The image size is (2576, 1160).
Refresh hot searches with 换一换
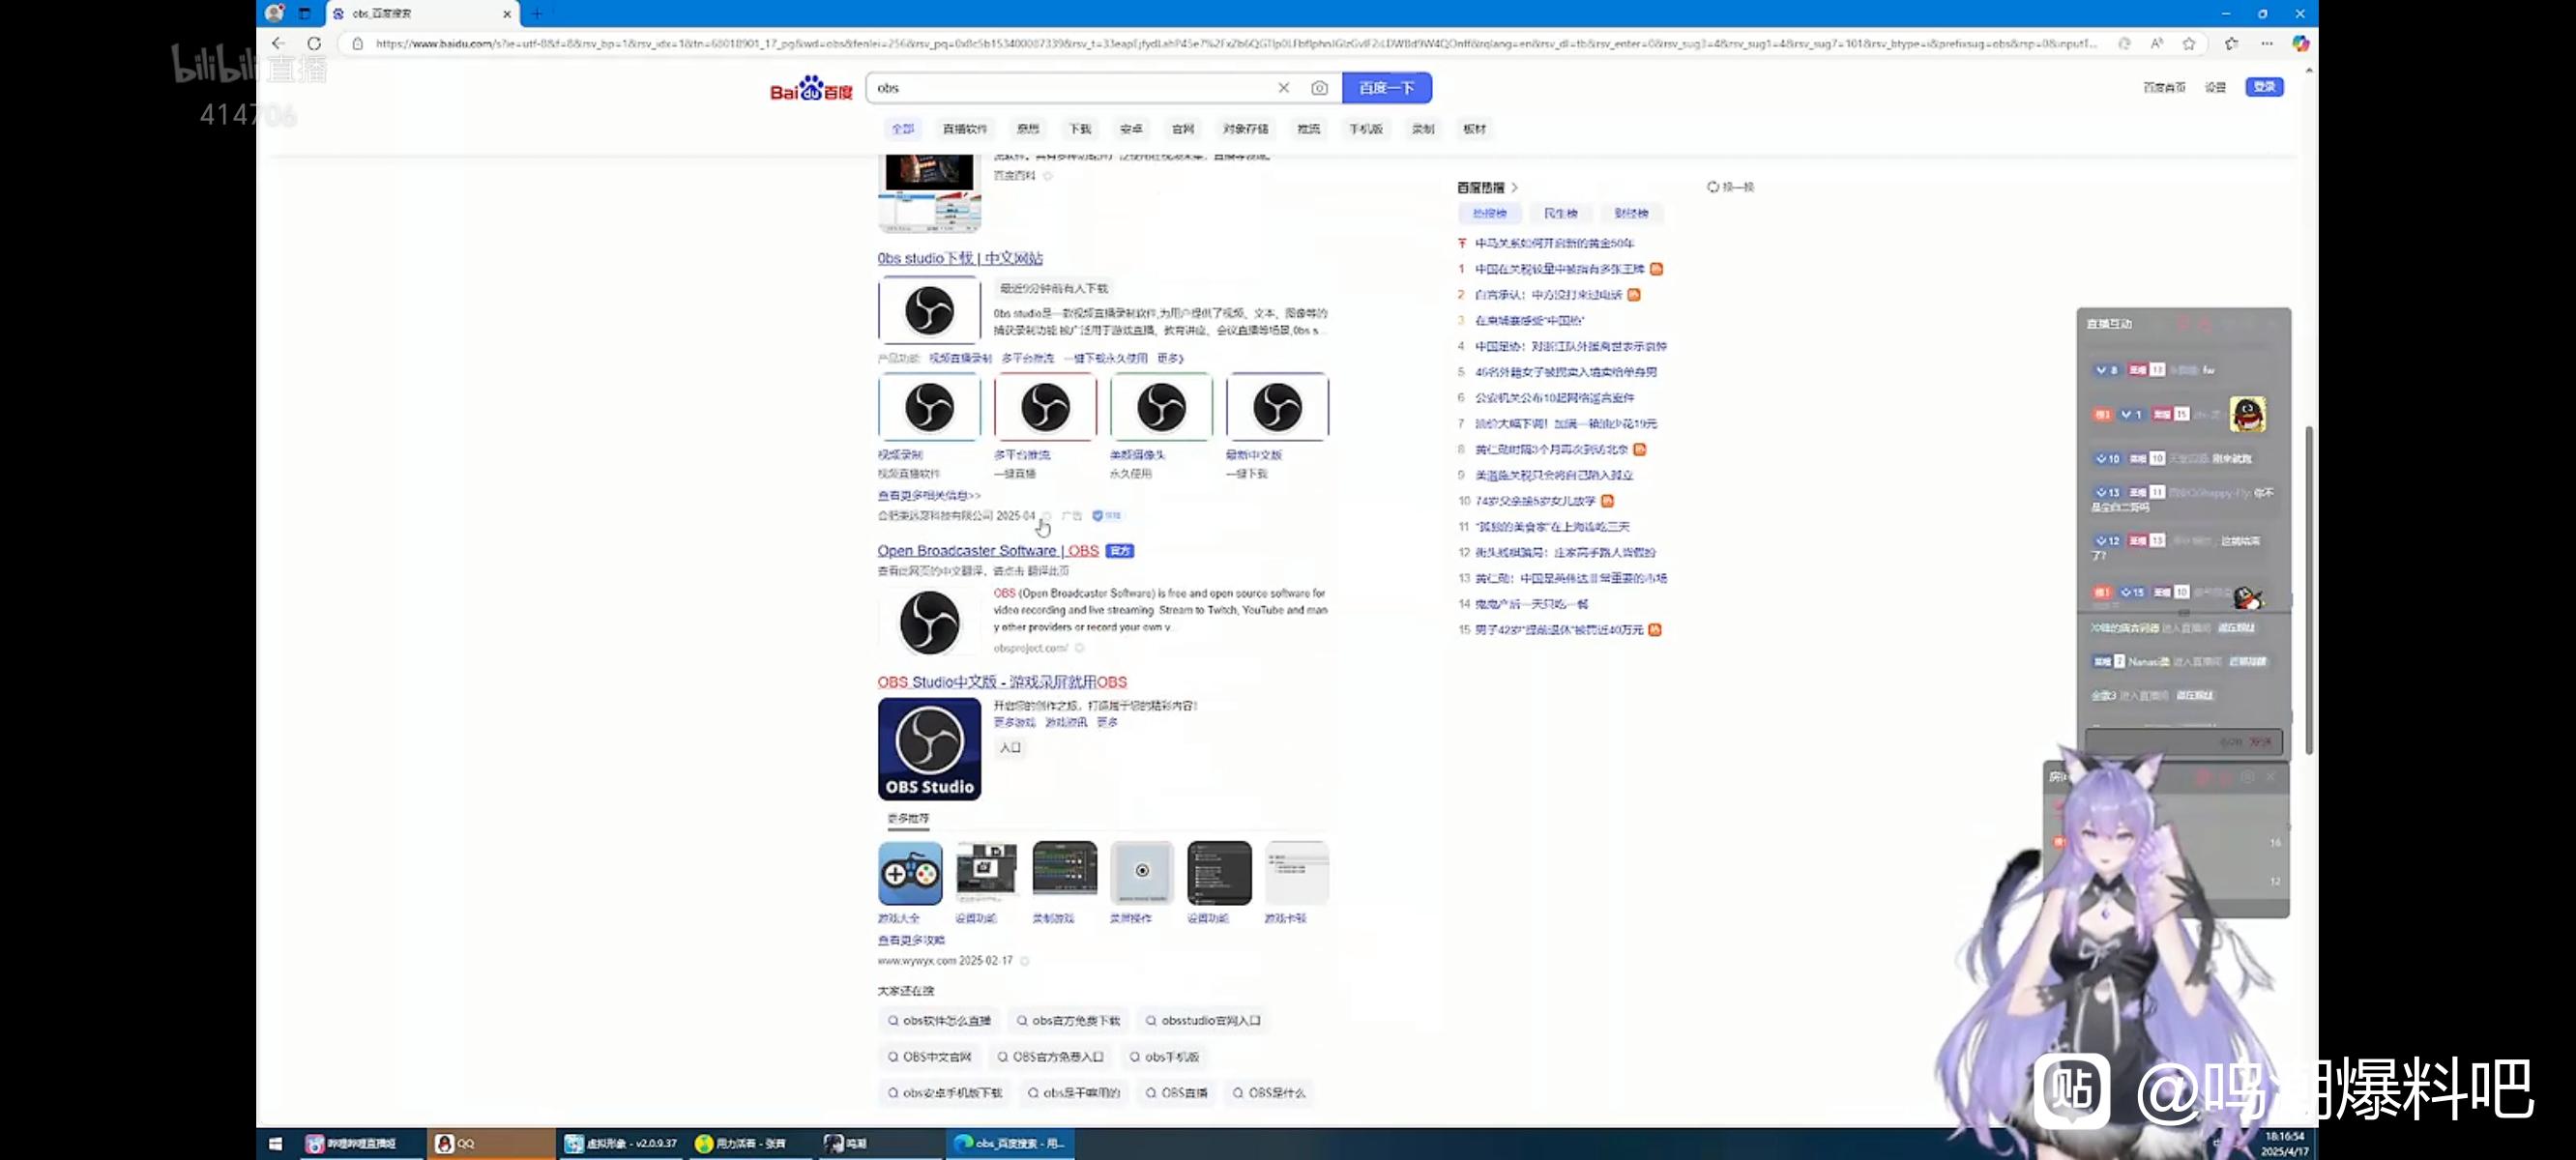[1731, 187]
